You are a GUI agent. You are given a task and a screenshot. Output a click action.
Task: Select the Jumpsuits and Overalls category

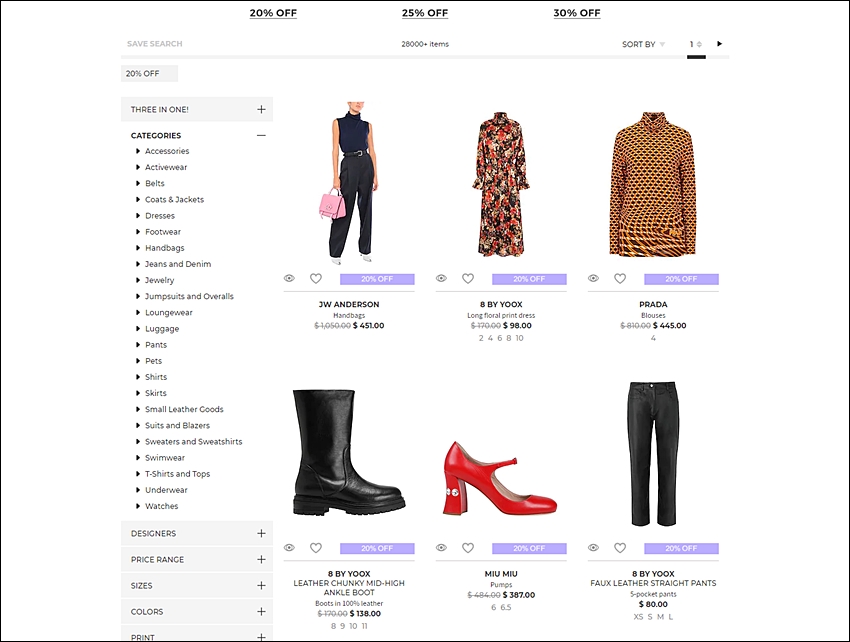pyautogui.click(x=189, y=296)
